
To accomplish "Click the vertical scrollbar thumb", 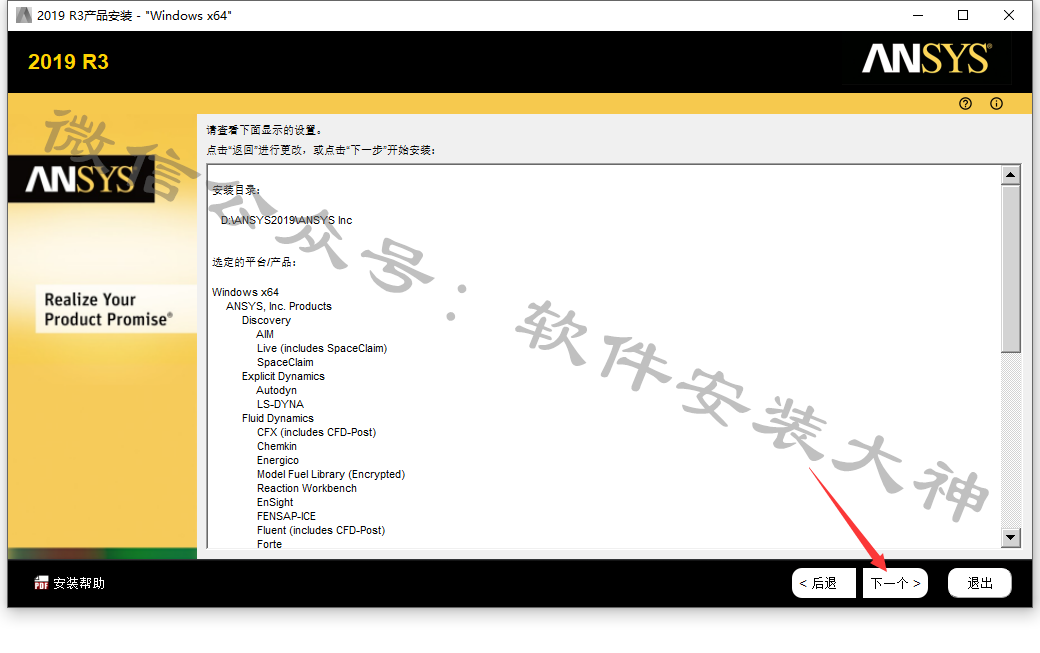I will [1011, 269].
